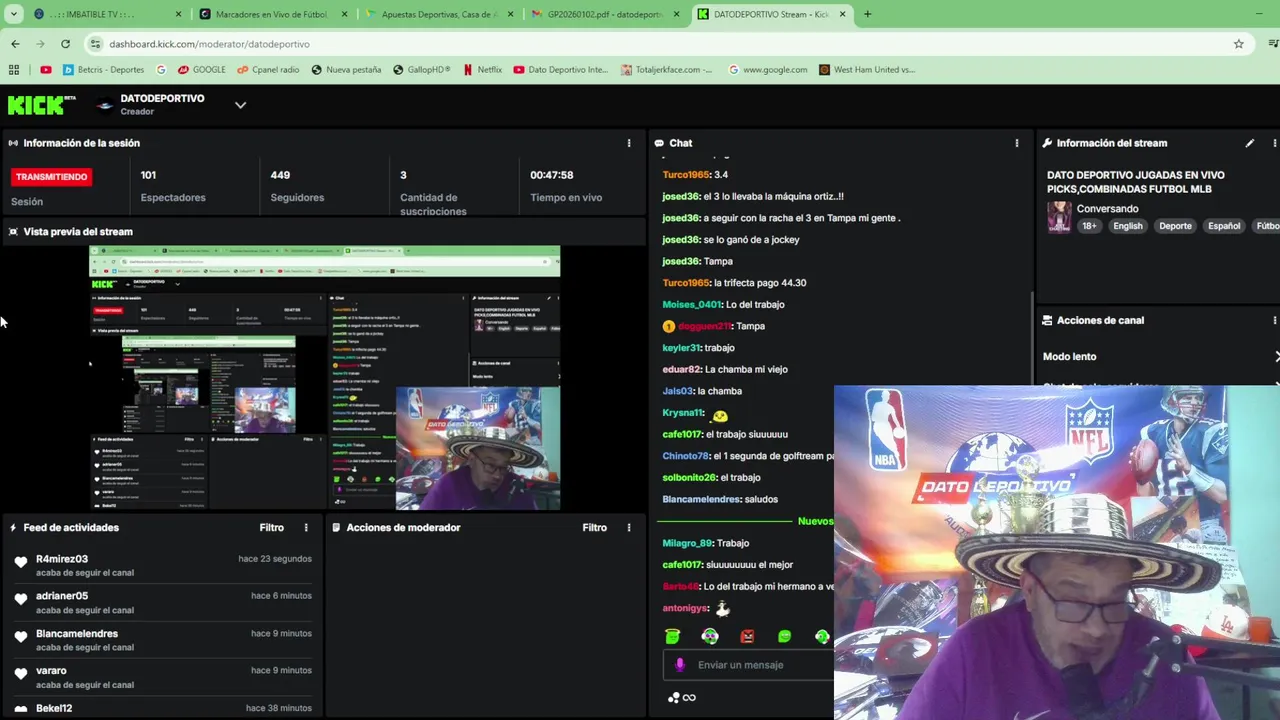Edit stream info with the pencil icon
1280x720 pixels.
[1249, 143]
